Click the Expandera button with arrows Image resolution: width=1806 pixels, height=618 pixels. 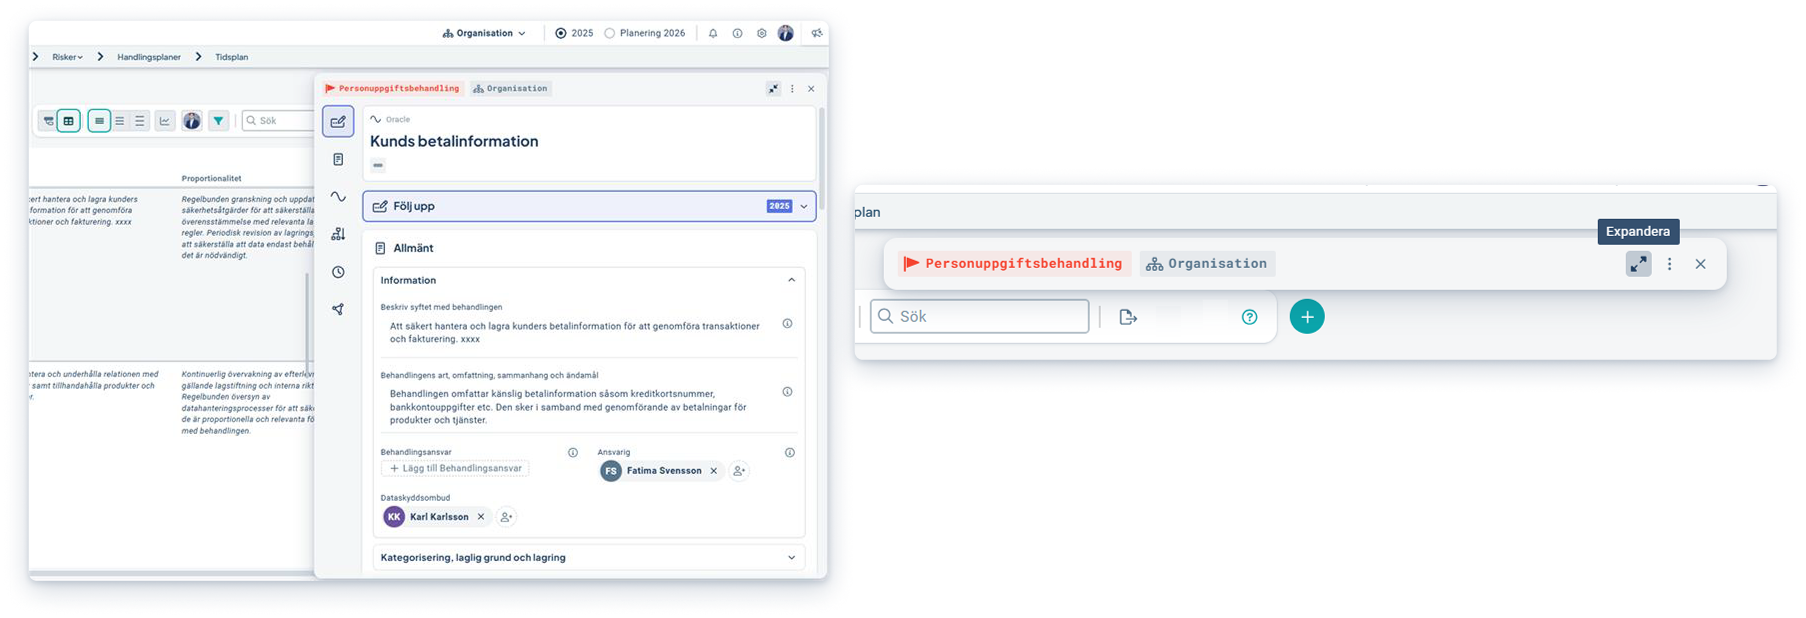[1638, 264]
